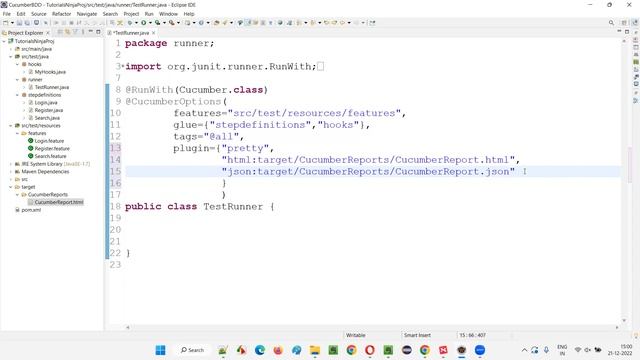Click the External Tools icon in toolbar
This screenshot has height=360, width=640.
(172, 23)
